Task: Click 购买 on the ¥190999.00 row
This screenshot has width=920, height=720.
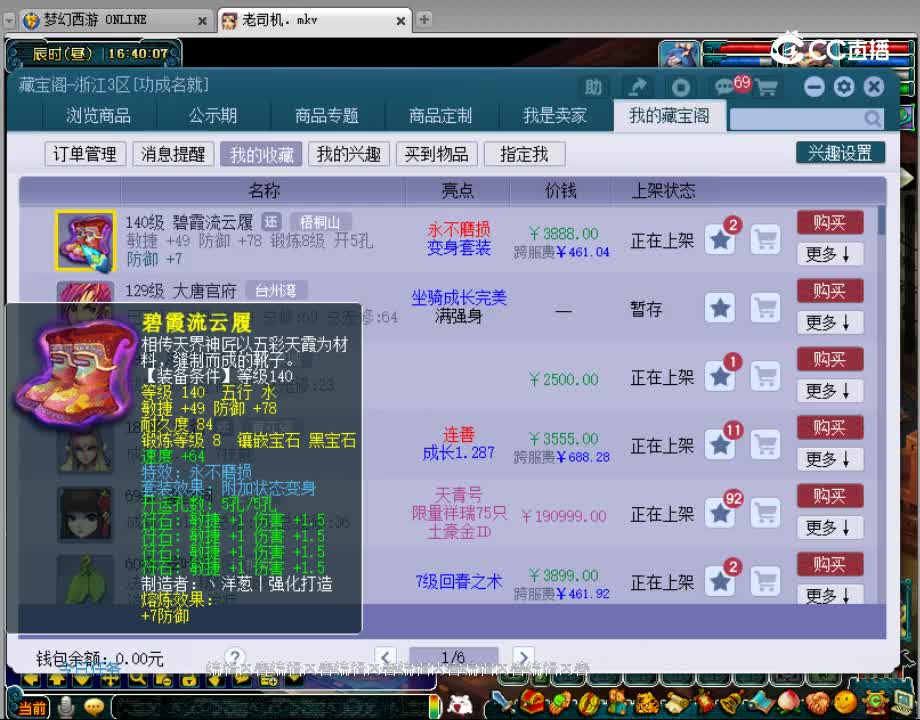Action: coord(830,496)
